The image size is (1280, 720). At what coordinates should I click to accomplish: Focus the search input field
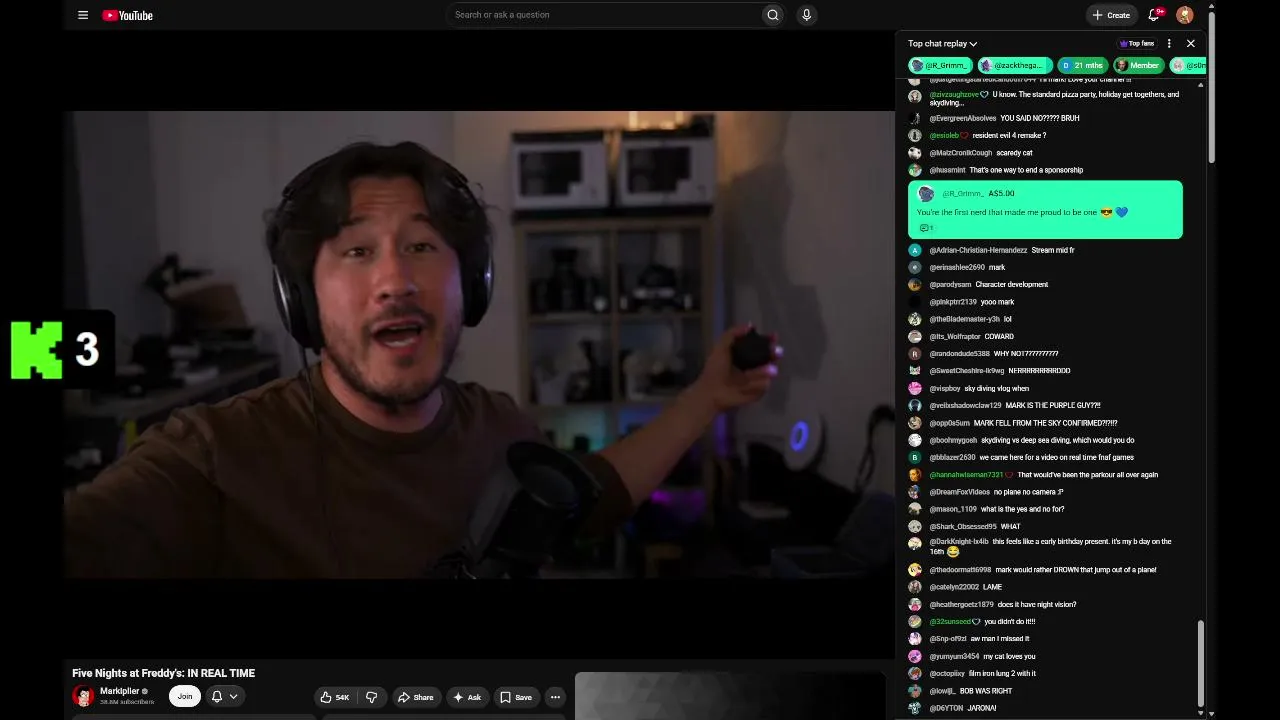click(x=603, y=15)
